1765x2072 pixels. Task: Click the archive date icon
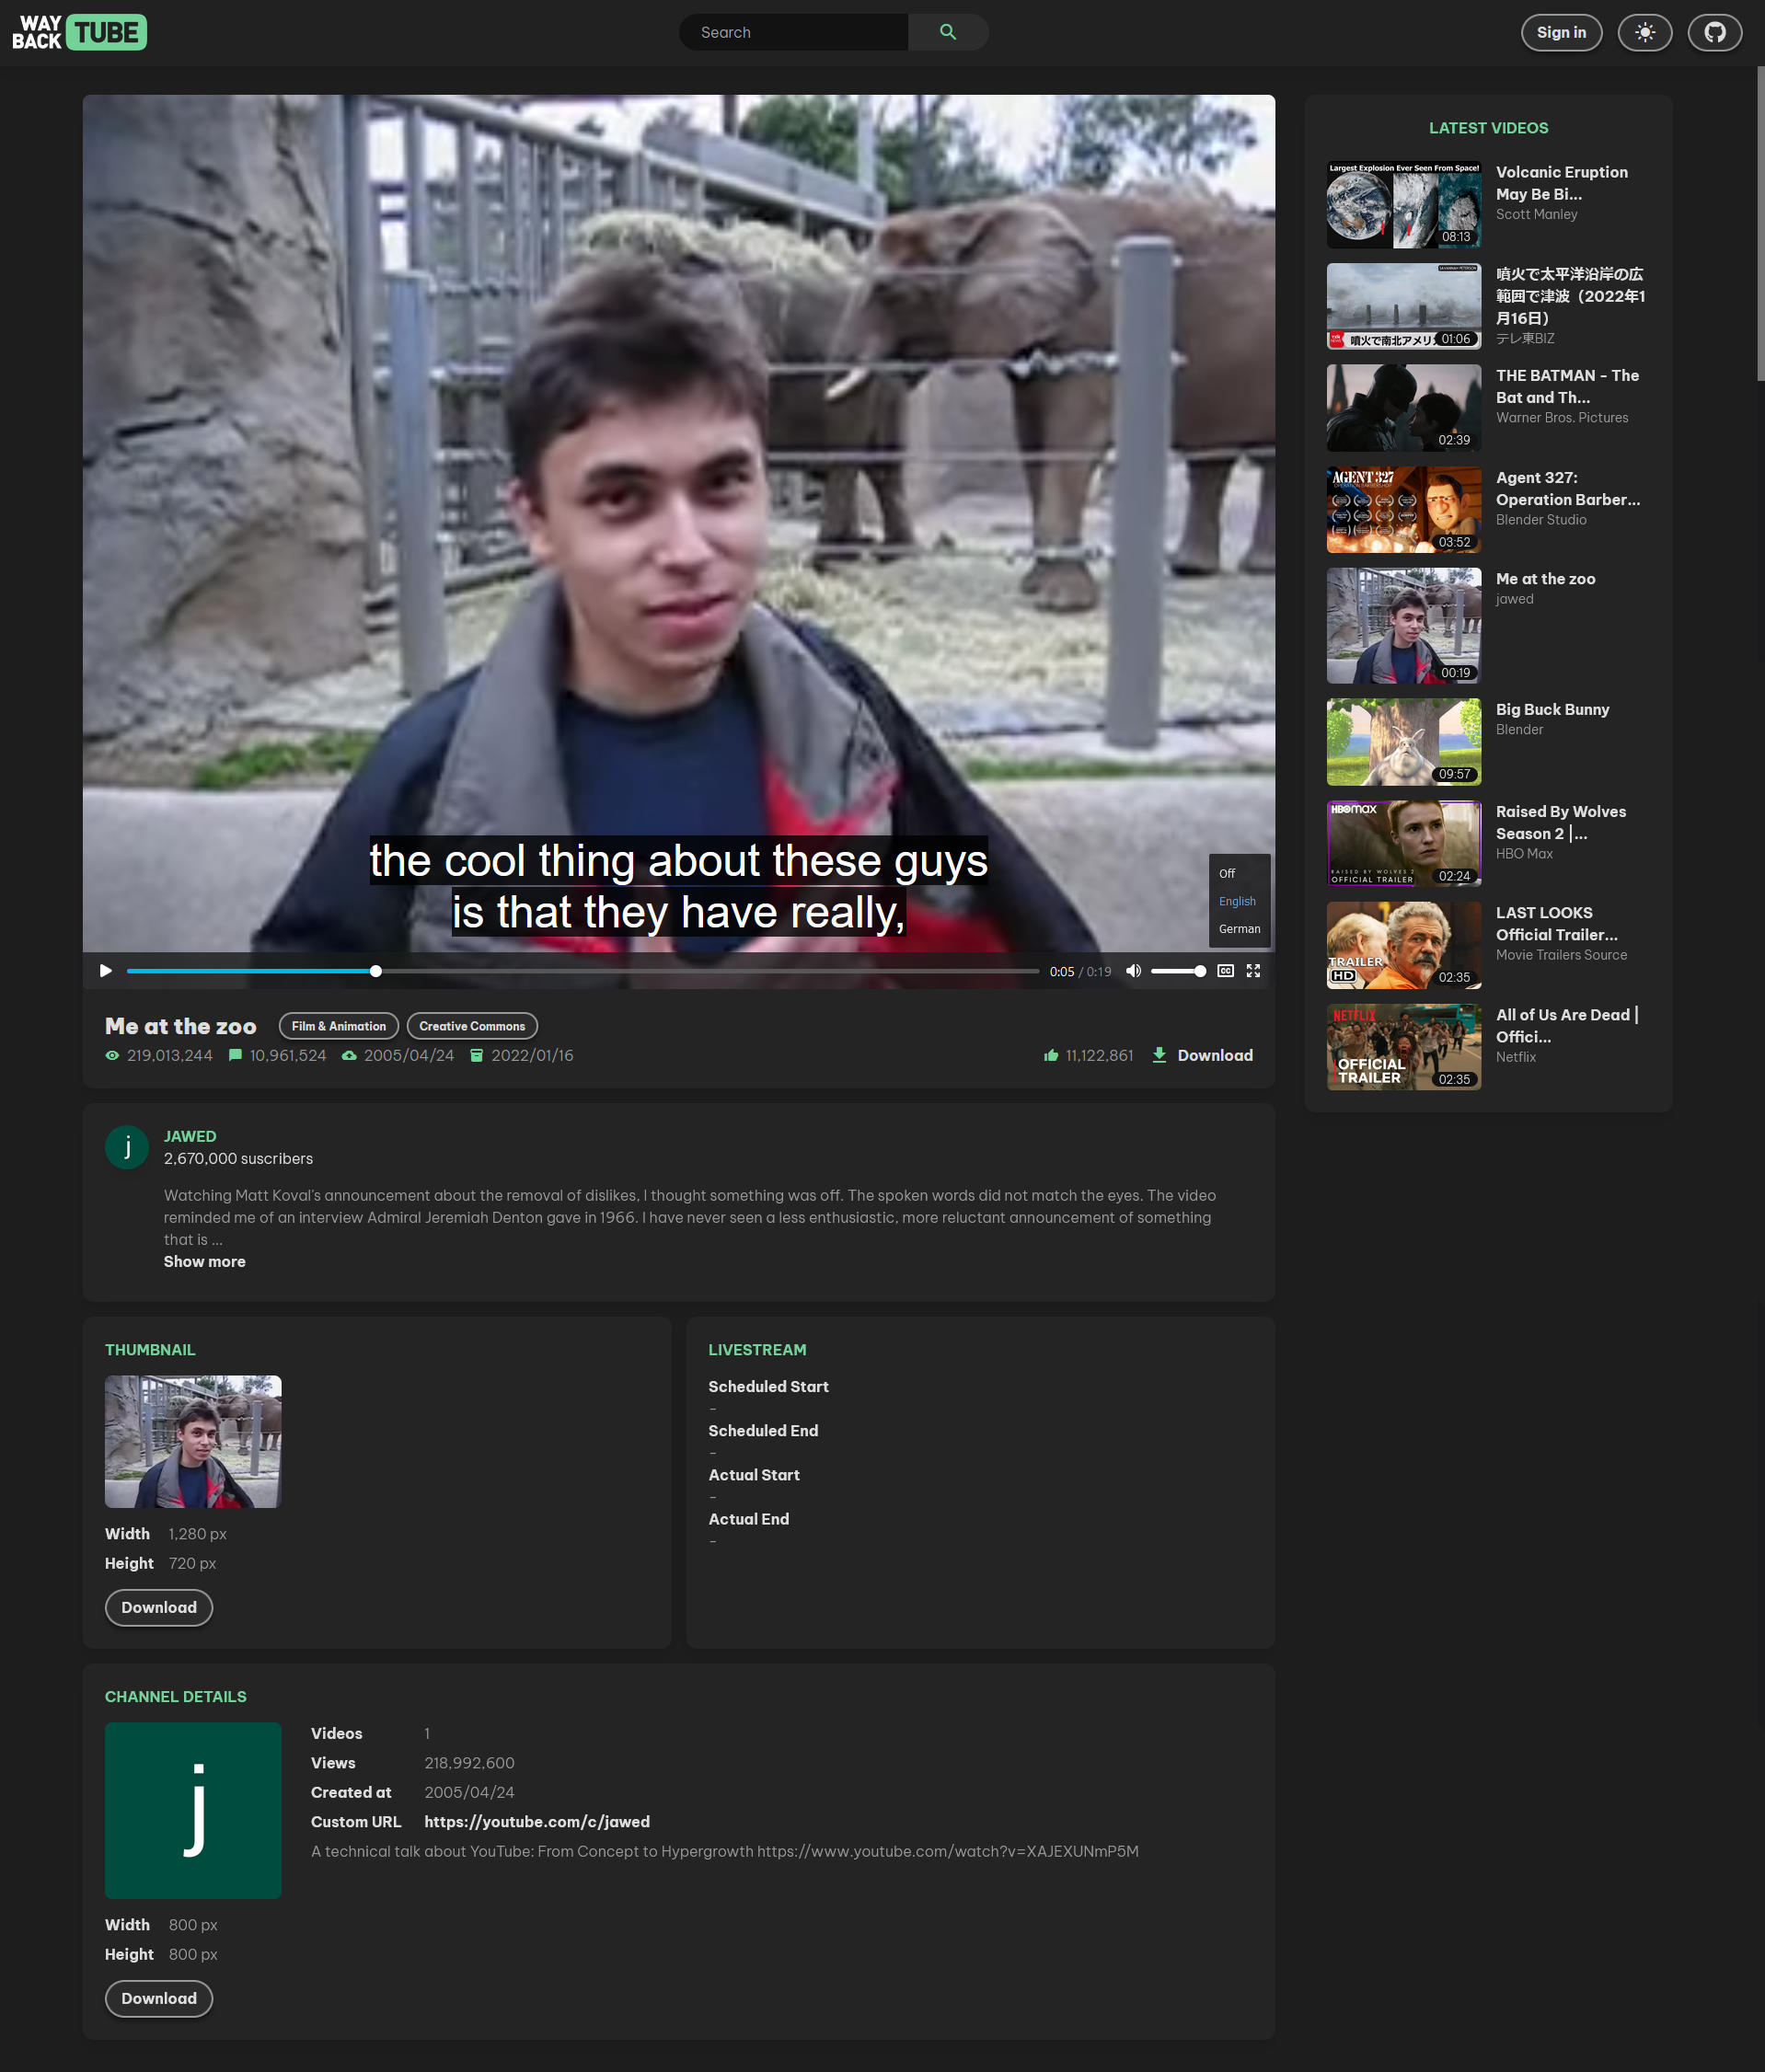(477, 1055)
